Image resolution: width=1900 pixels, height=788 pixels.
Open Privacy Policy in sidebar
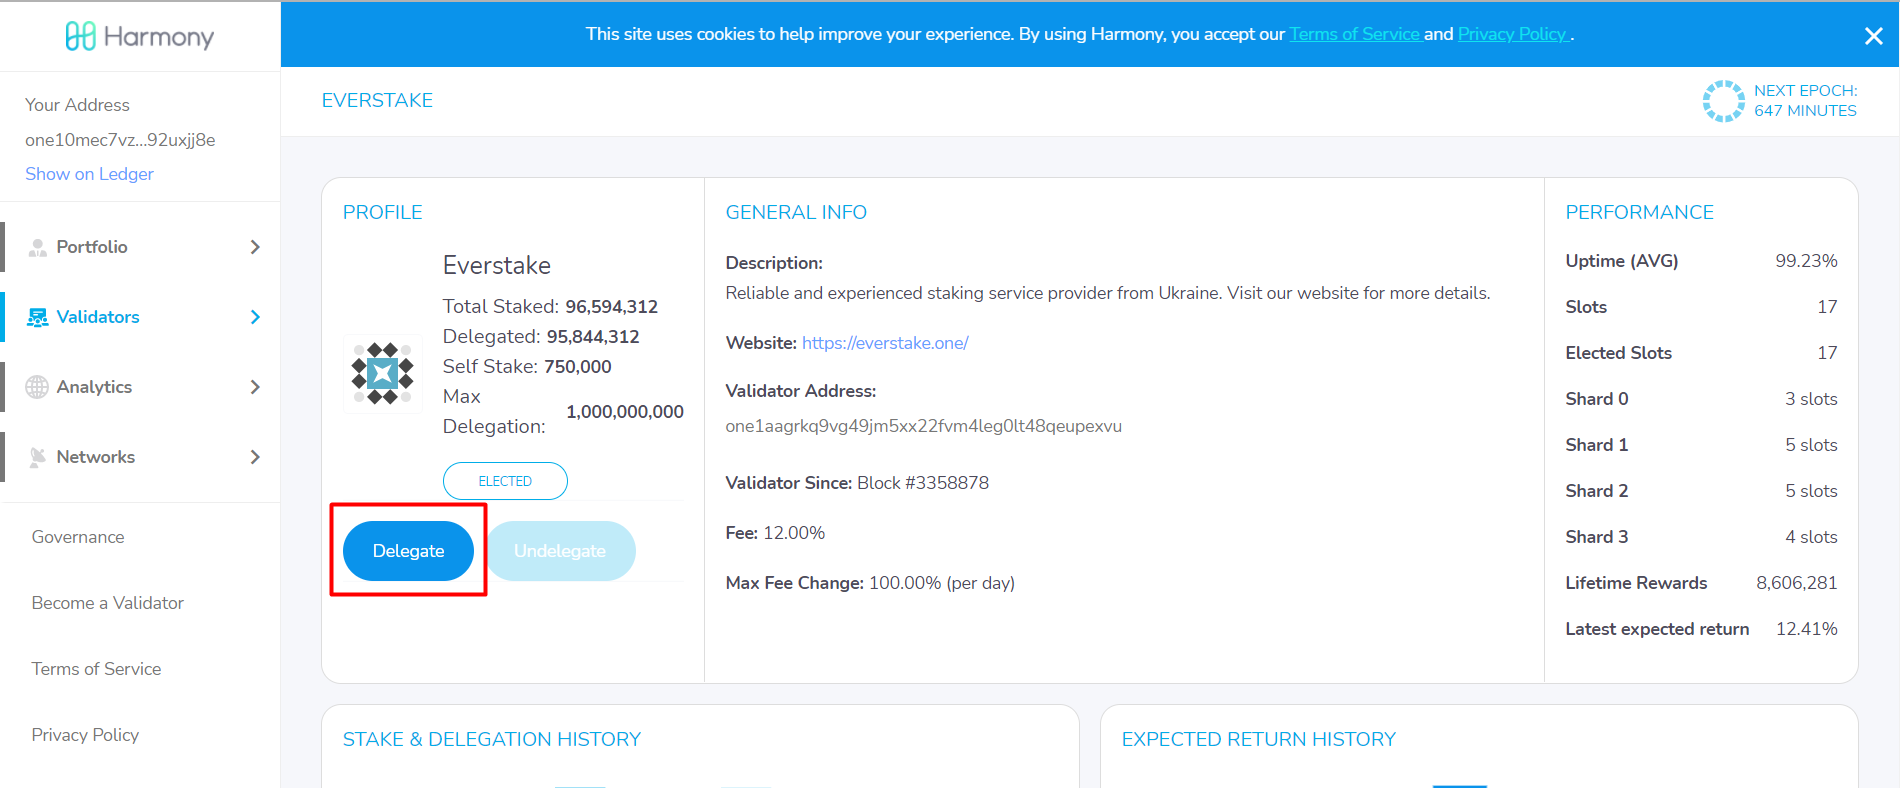click(x=85, y=735)
